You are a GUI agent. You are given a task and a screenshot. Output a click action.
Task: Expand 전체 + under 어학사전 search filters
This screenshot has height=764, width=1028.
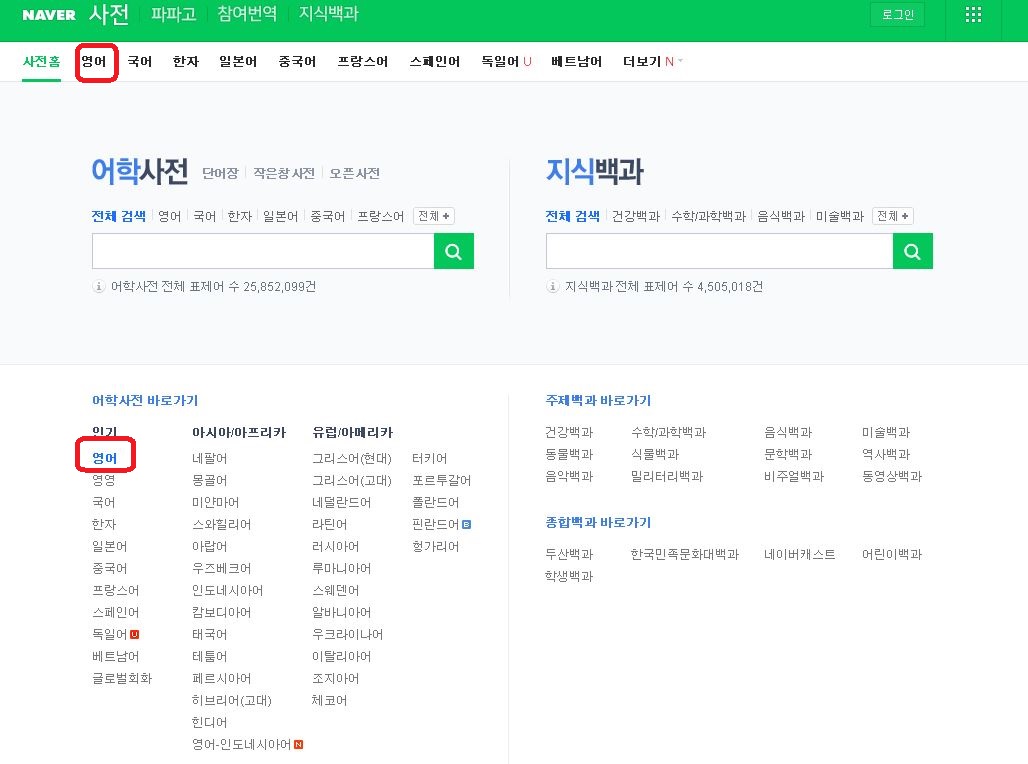pos(433,216)
